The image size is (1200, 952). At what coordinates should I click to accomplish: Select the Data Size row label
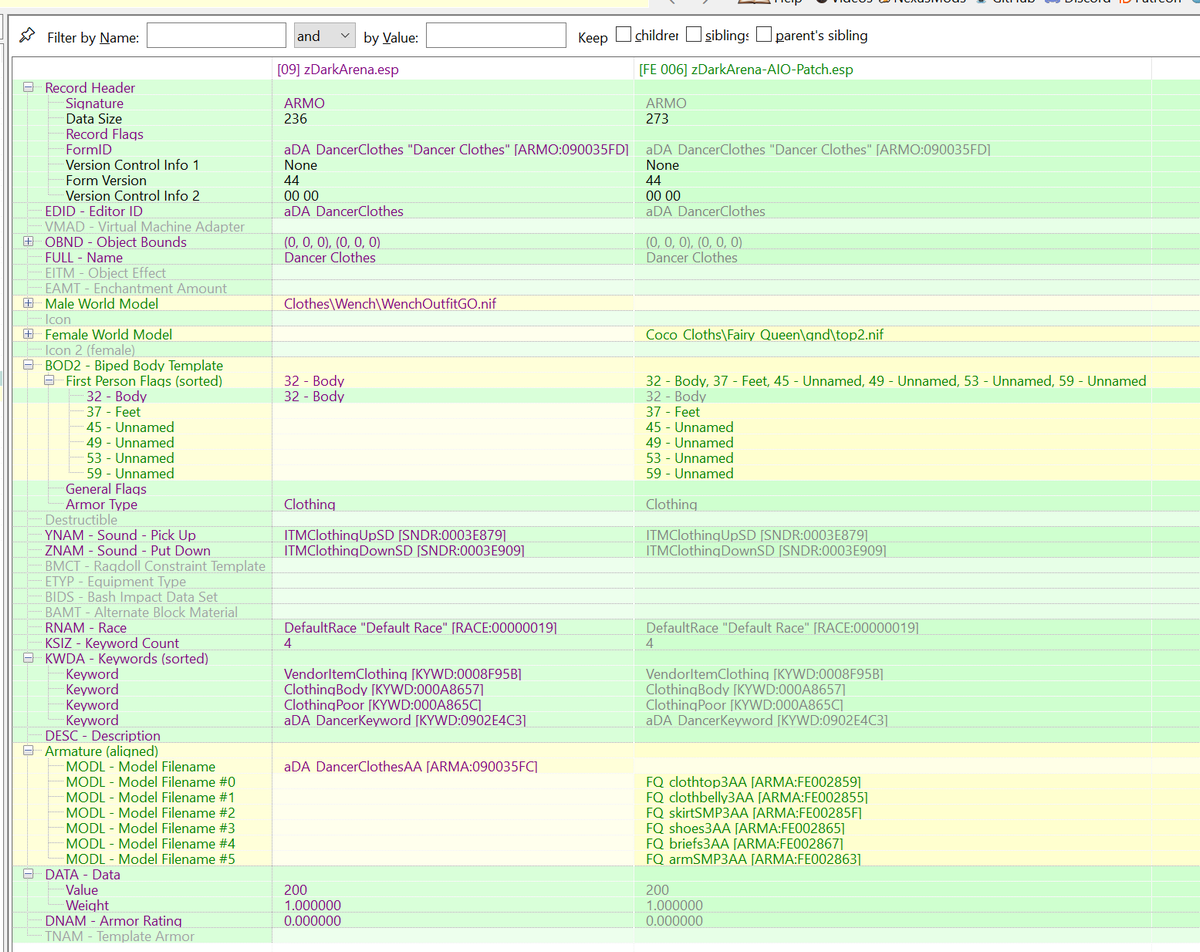[x=94, y=119]
